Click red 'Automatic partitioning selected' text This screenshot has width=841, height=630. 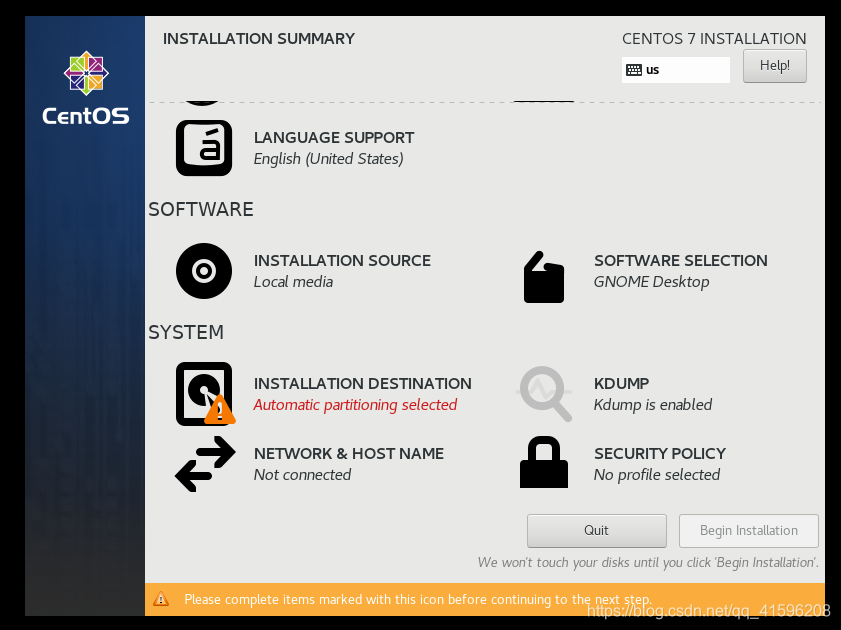[355, 405]
